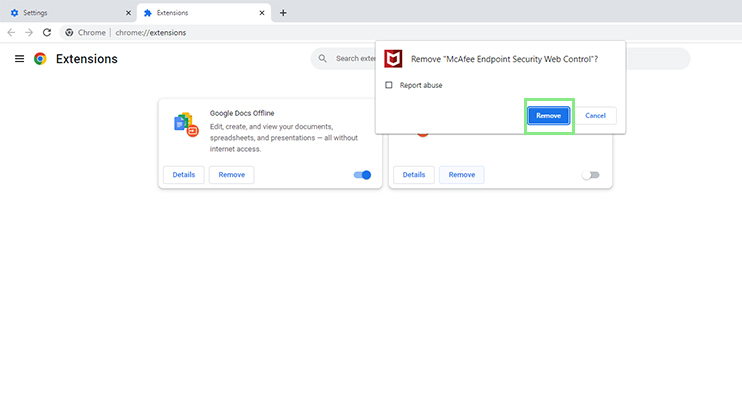Click the Extensions puzzle tab icon
Screen dimensions: 742x417
click(148, 13)
